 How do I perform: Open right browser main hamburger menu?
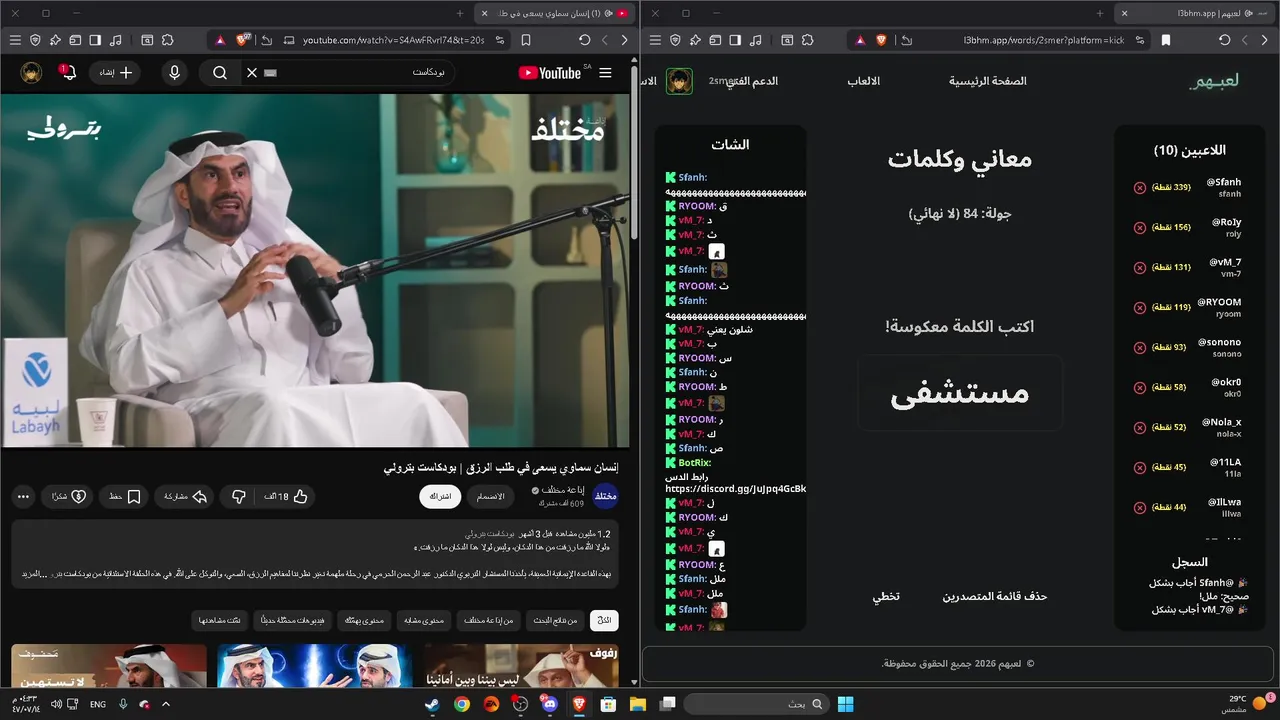click(655, 40)
